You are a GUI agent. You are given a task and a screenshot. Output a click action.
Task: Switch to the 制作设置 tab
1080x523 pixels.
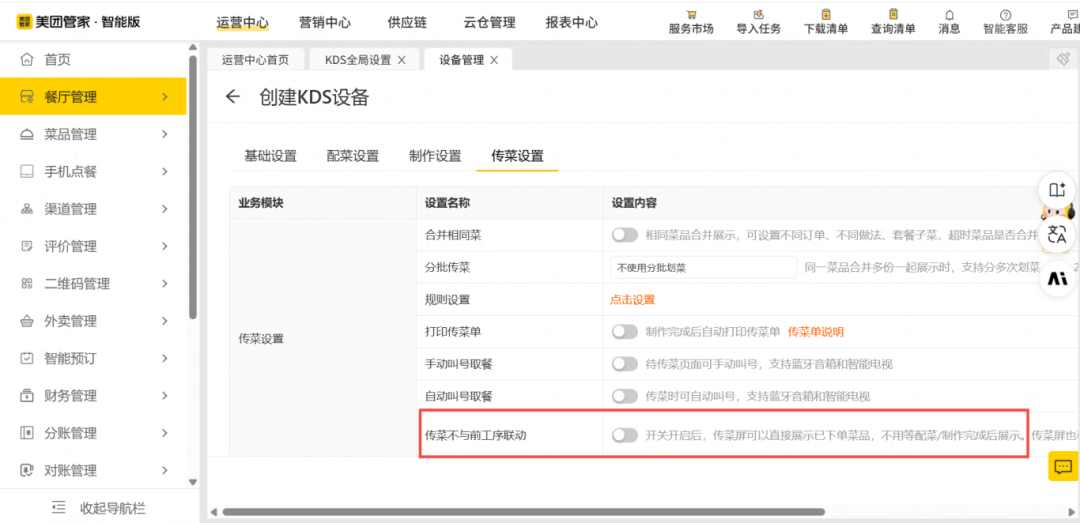pyautogui.click(x=435, y=156)
